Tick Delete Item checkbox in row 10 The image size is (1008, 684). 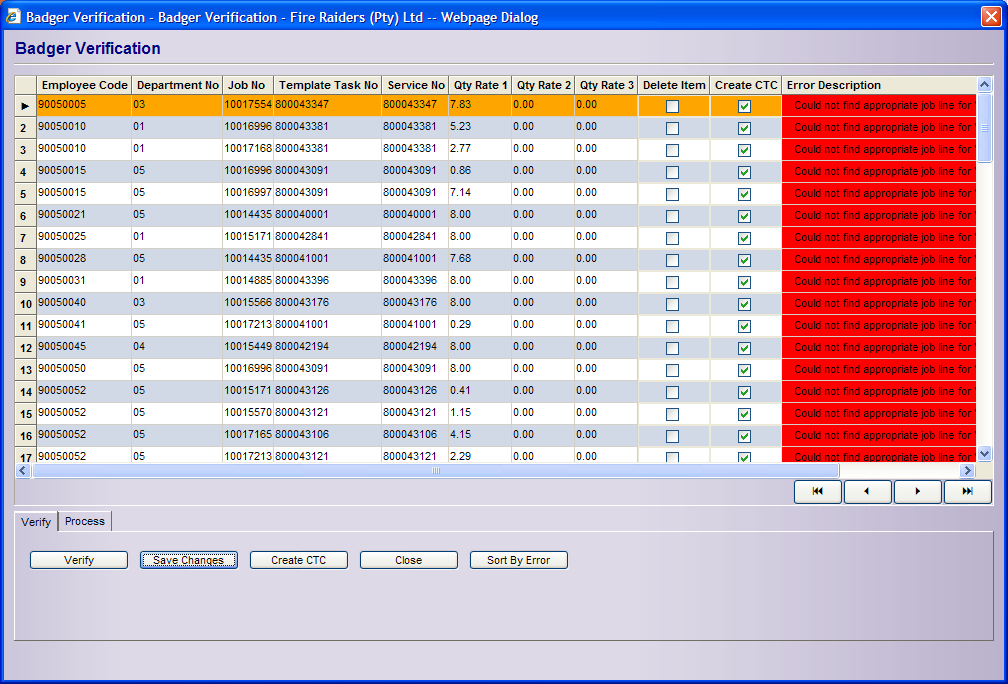[672, 304]
